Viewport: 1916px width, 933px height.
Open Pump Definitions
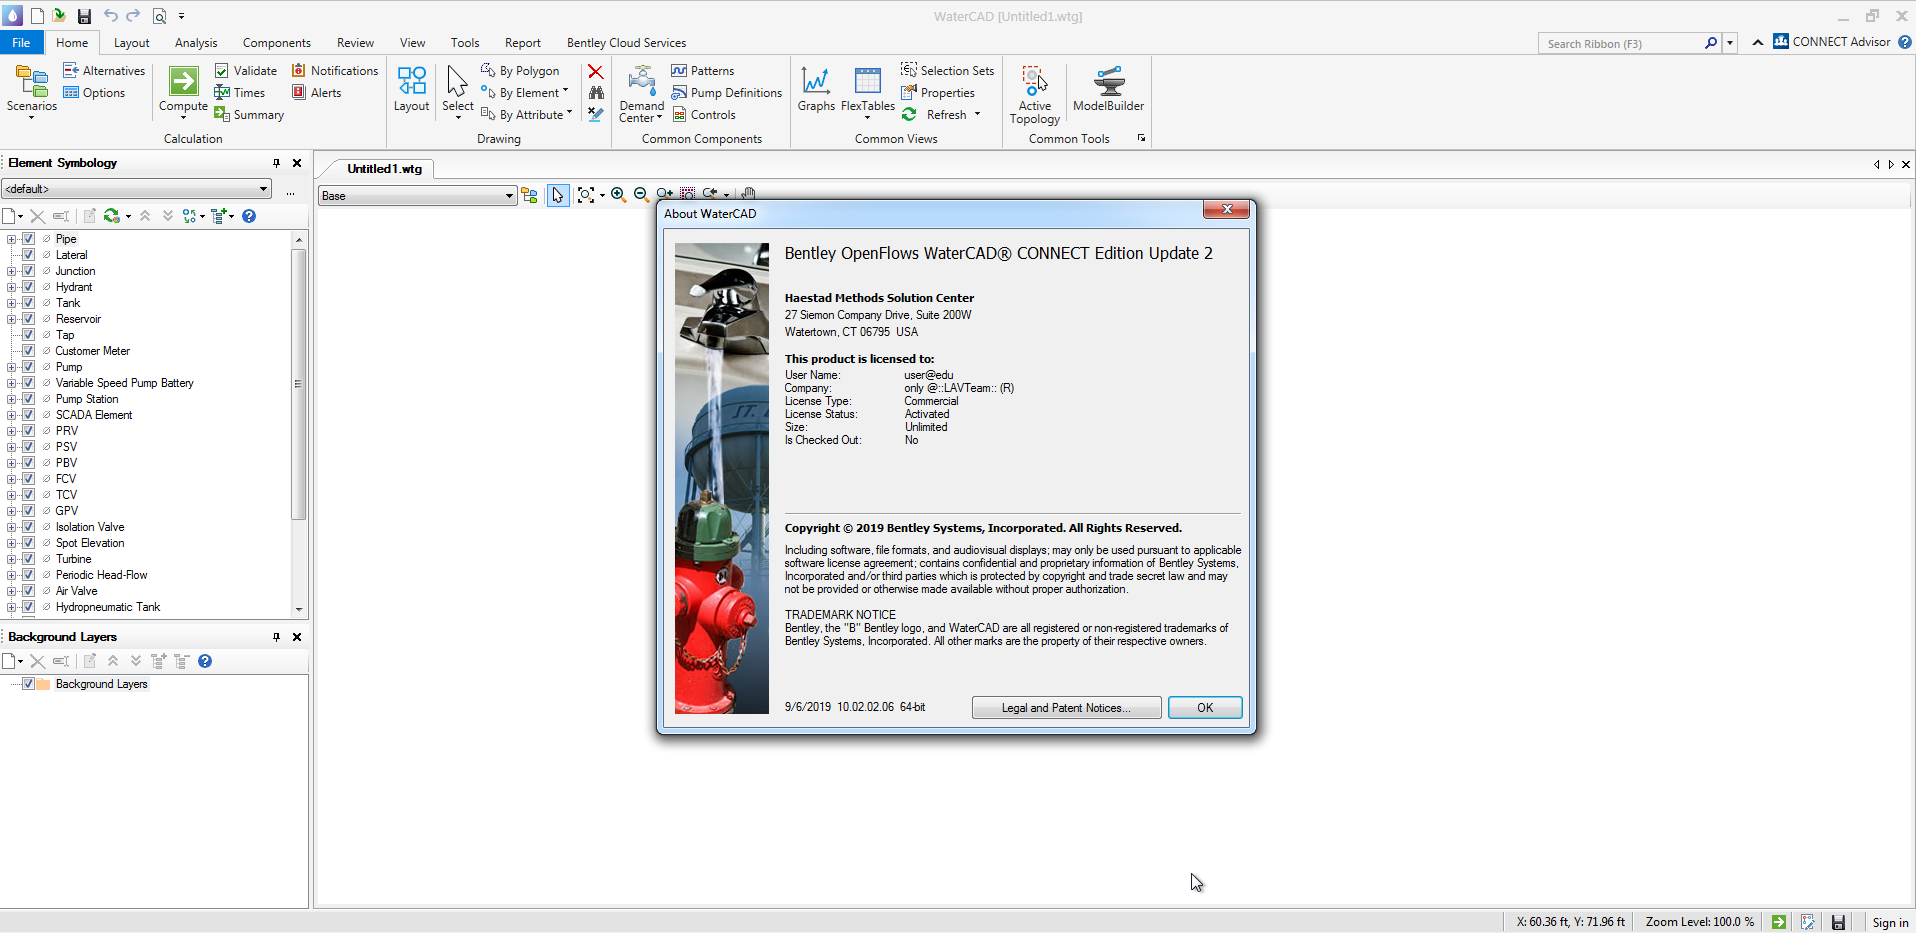727,93
